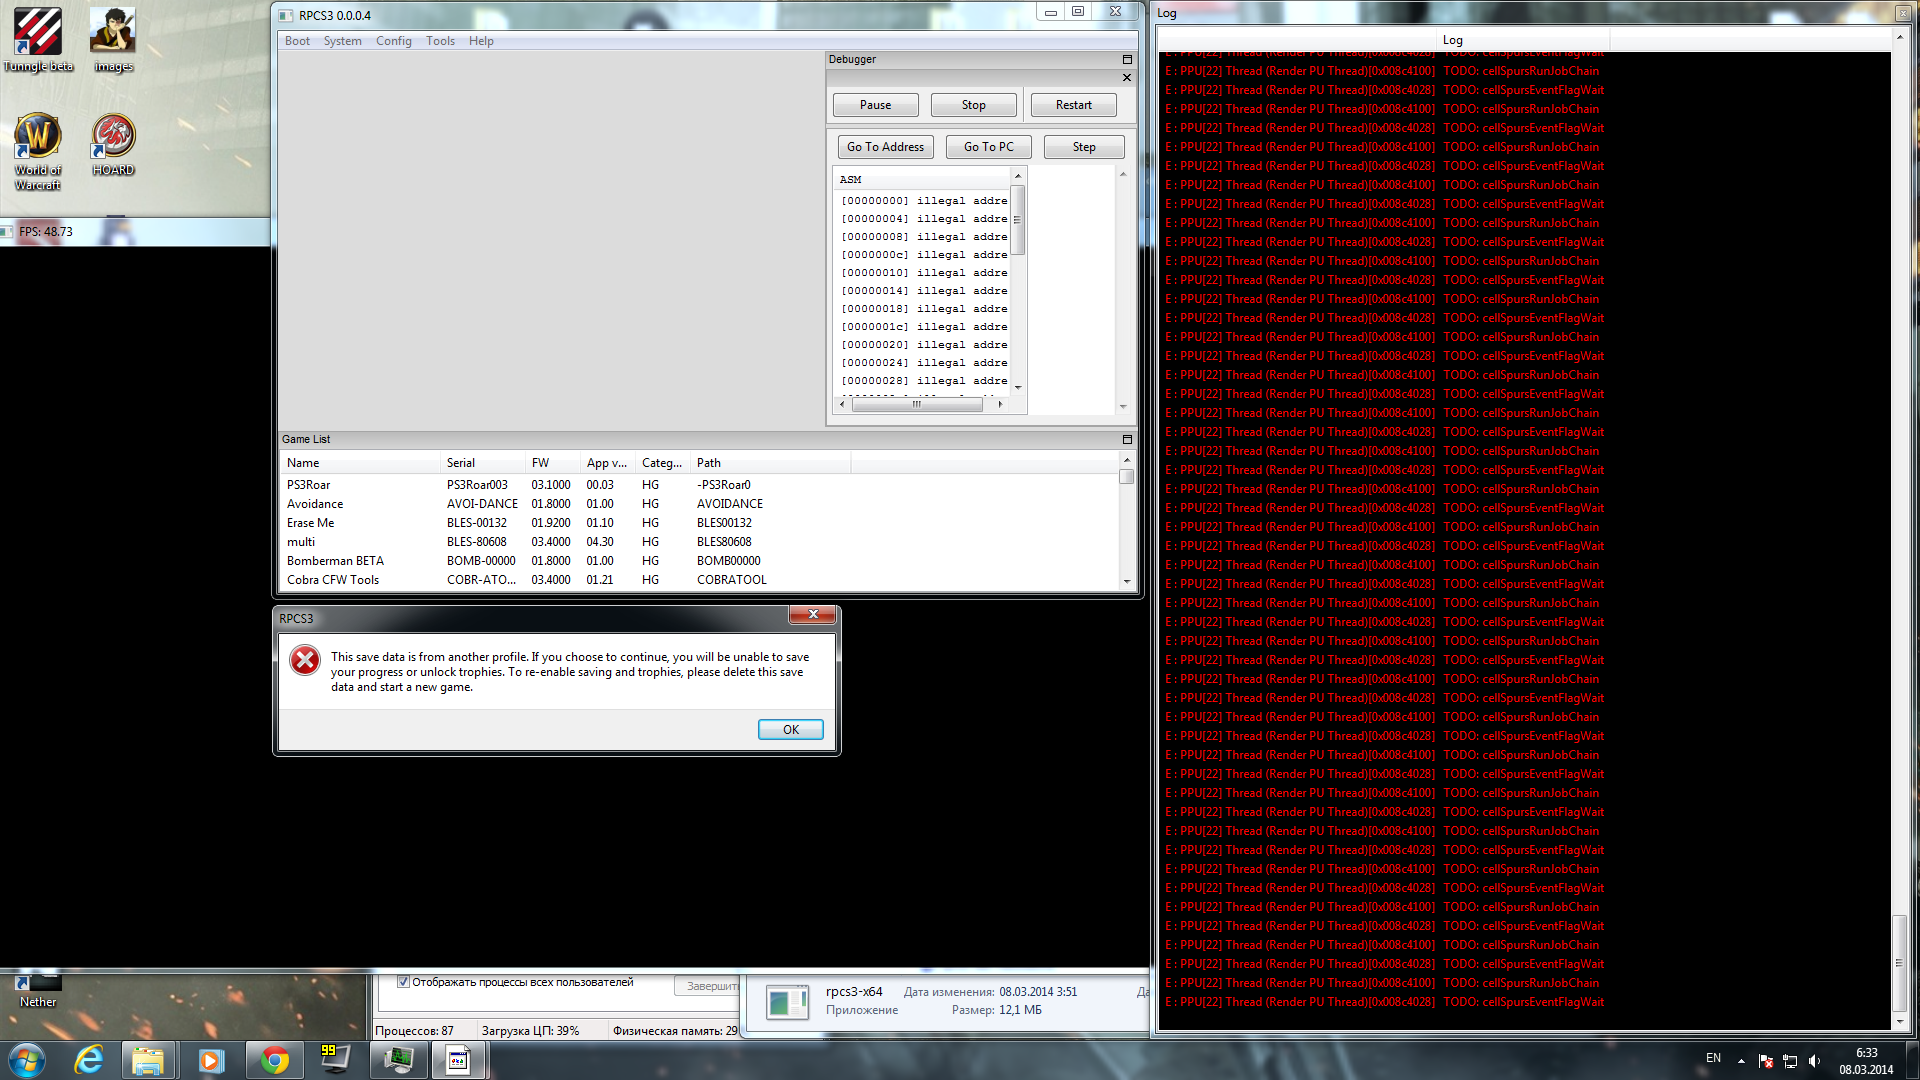Click the Debugger panel float icon
Screen dimensions: 1920x1080
coord(1127,60)
